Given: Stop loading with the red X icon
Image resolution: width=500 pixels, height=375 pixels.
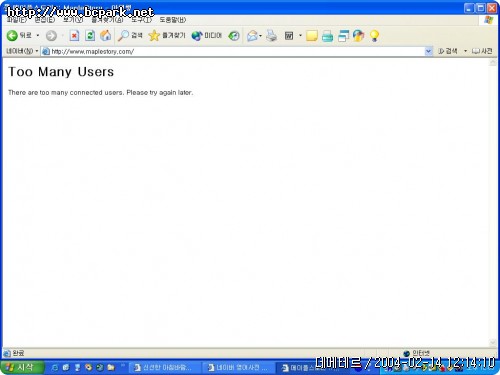Looking at the screenshot, I should [74, 36].
